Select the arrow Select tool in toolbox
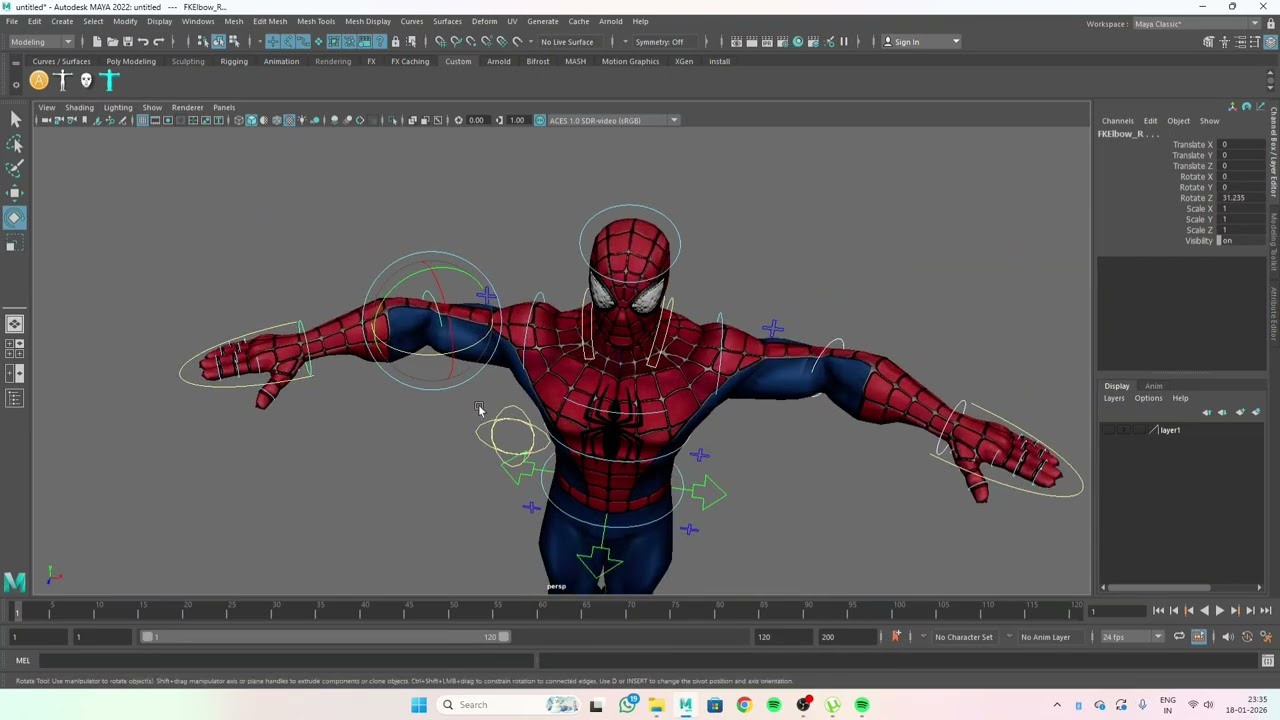This screenshot has width=1280, height=720. (15, 119)
